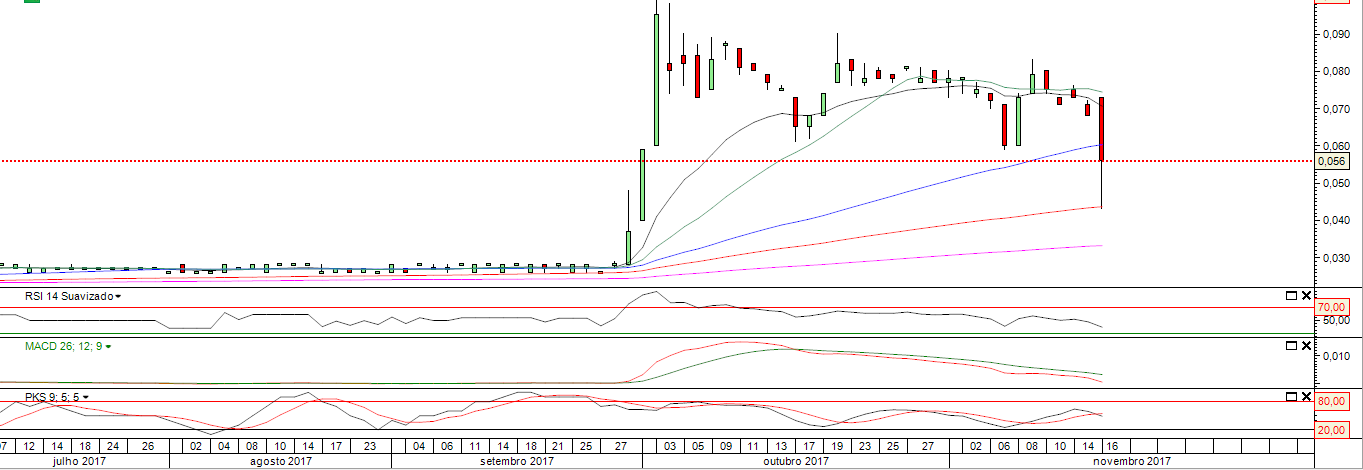Screen dimensions: 1363x470
Task: Click the PKS 80,00 level label
Action: [1332, 401]
